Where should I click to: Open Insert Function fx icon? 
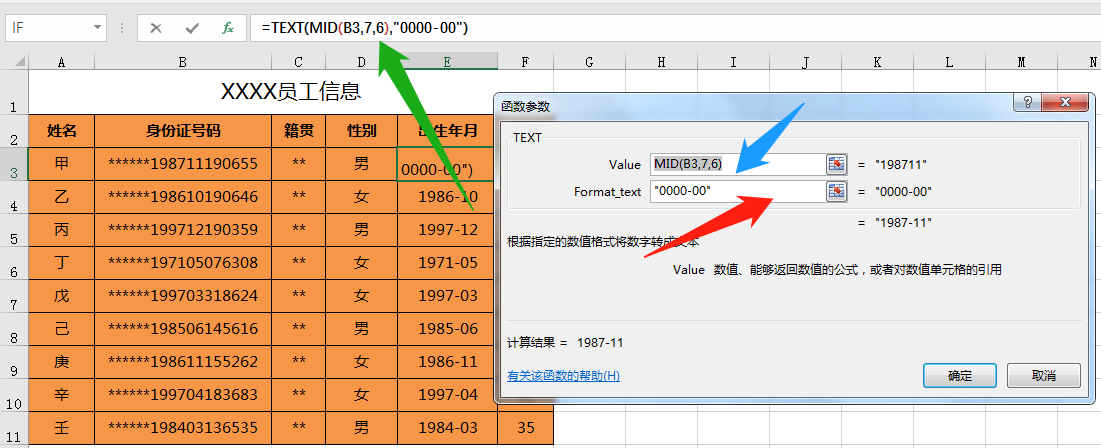point(228,29)
